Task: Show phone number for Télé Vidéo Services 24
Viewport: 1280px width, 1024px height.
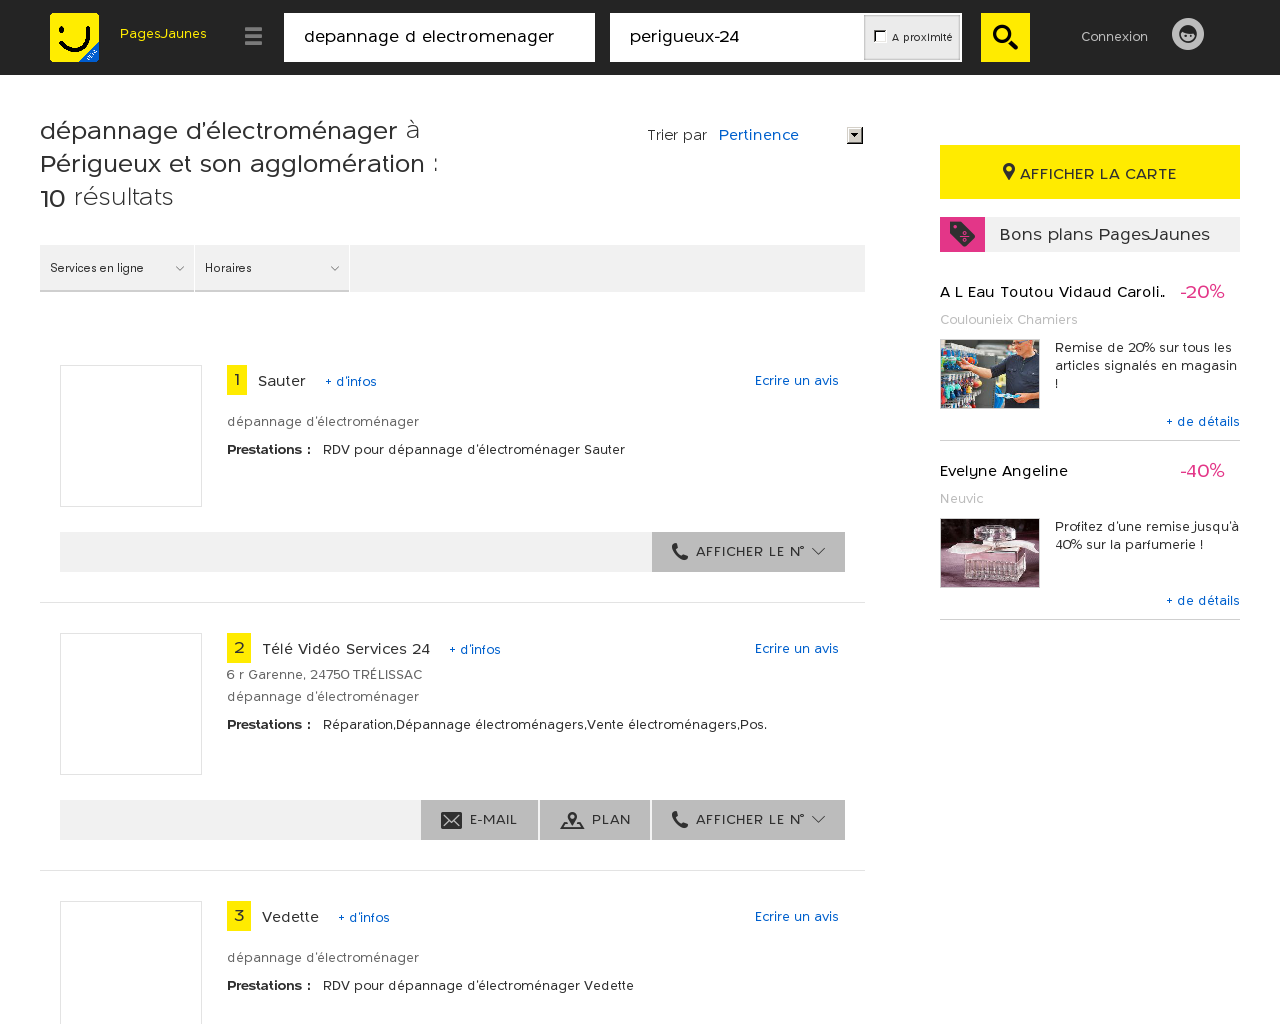Action: point(748,820)
